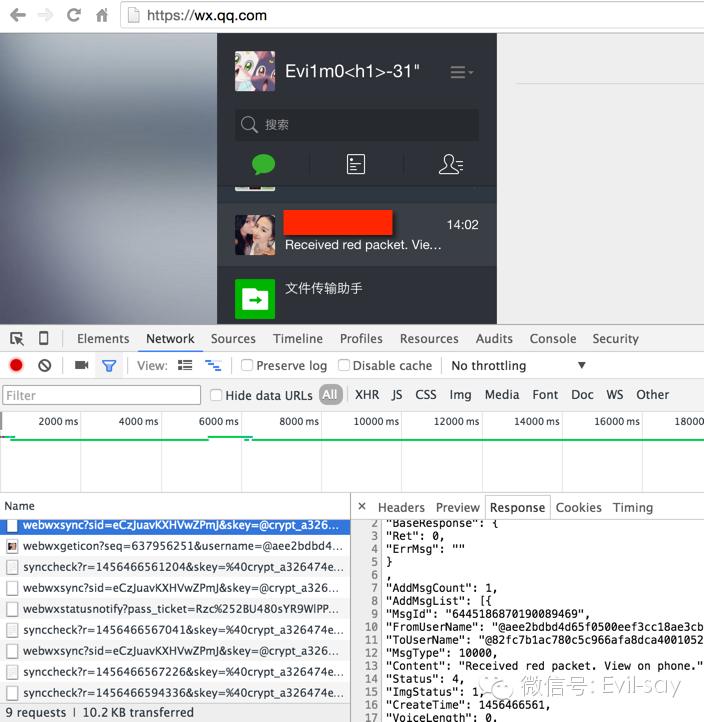The image size is (704, 722).
Task: Select syncheck?r=1456466561204 request row
Action: (175, 567)
